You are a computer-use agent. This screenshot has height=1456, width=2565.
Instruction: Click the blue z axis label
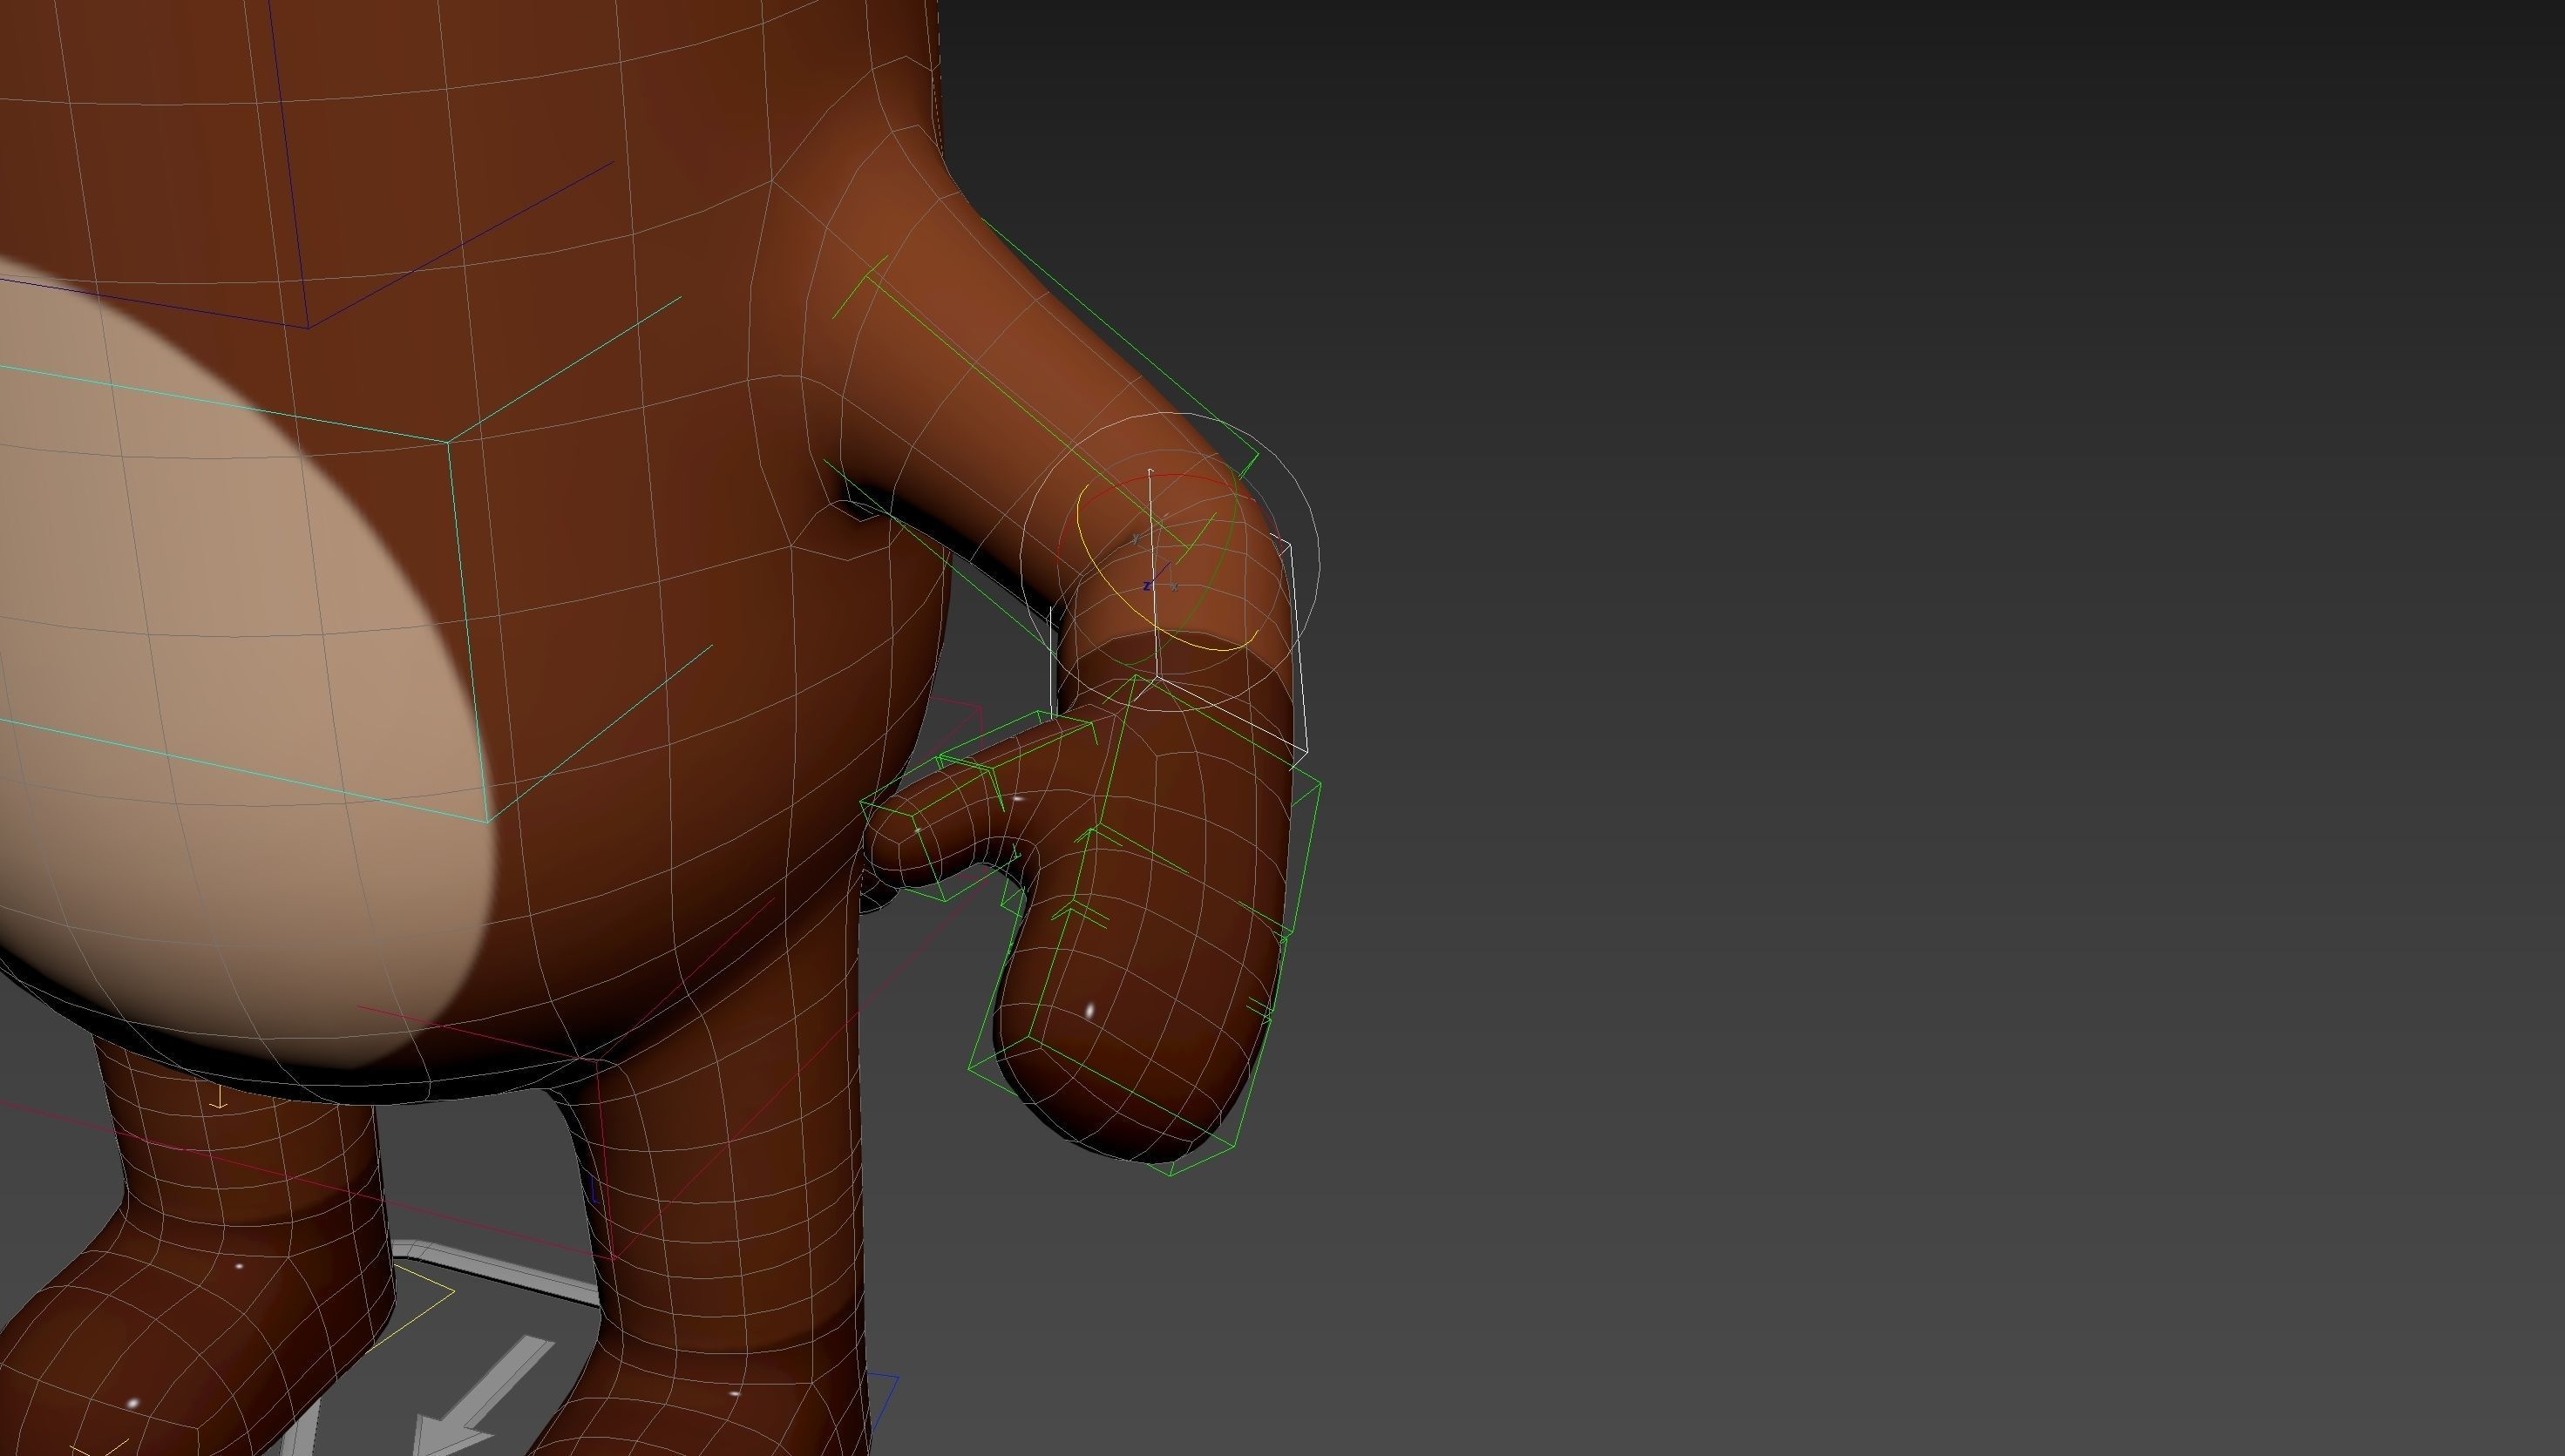click(1146, 586)
